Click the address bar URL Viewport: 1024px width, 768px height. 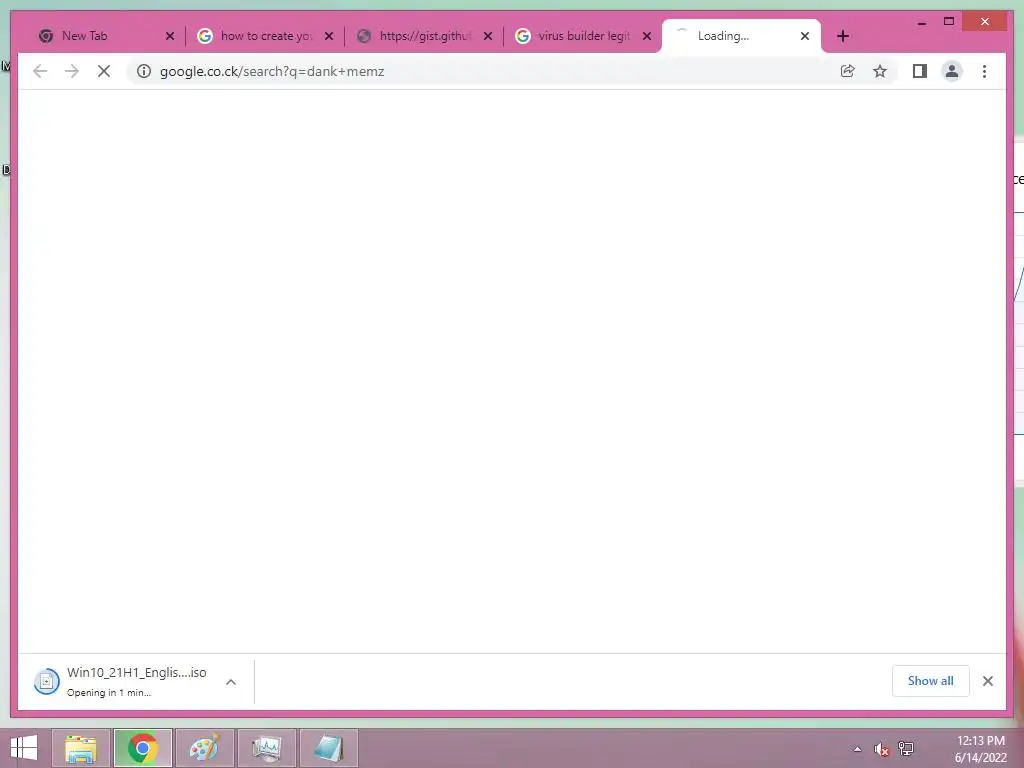pyautogui.click(x=272, y=71)
